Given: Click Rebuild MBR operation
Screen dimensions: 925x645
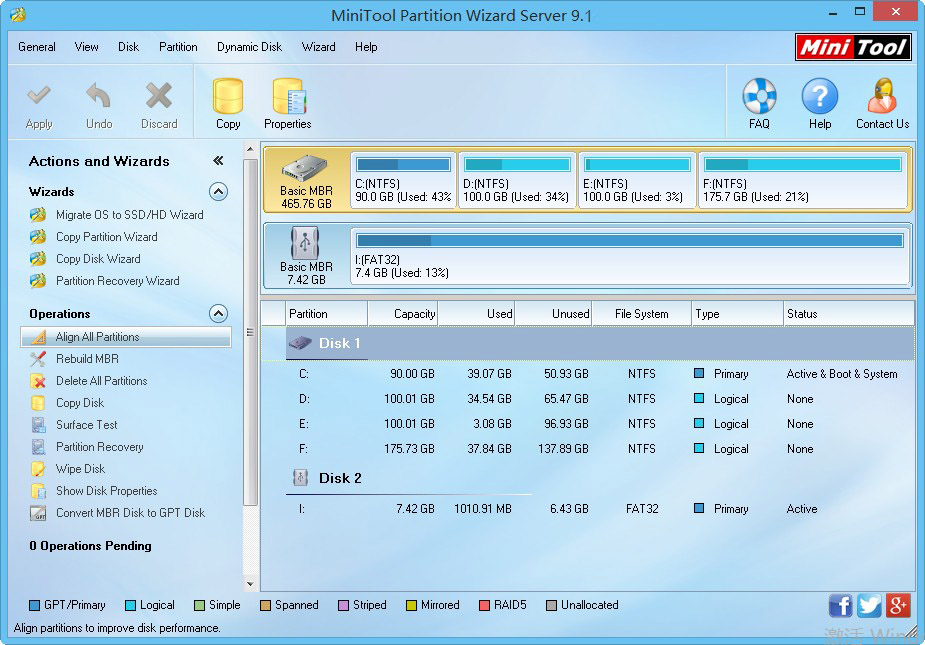Looking at the screenshot, I should click(x=87, y=359).
